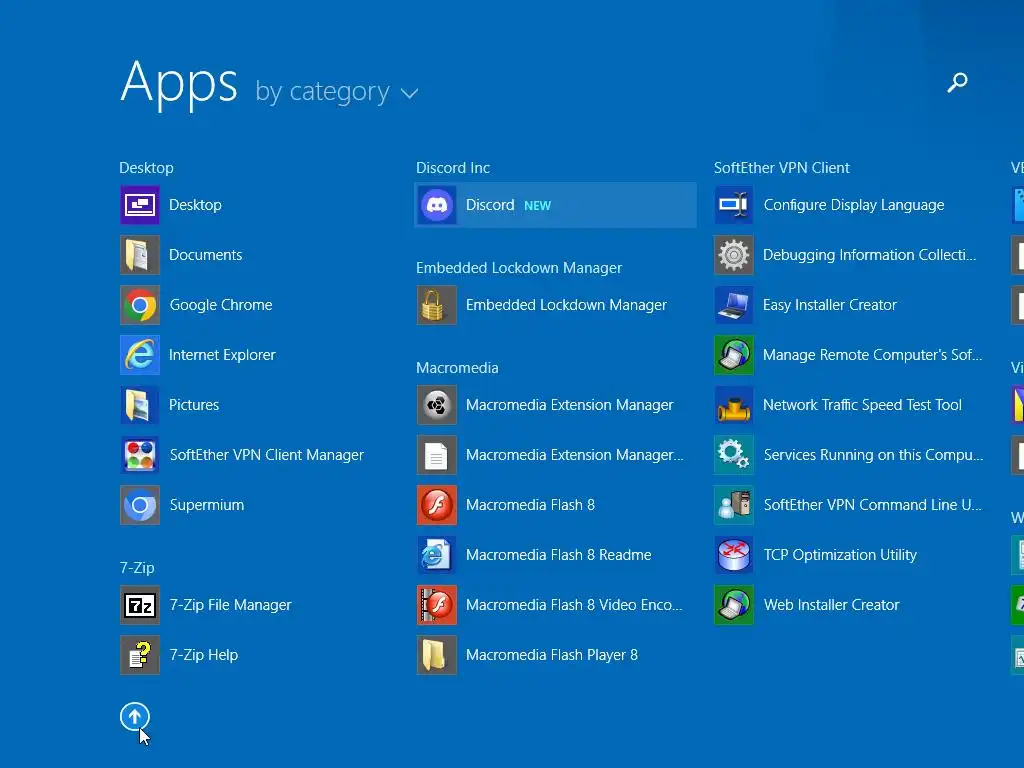Open Macromedia Flash Player 8 folder icon
The height and width of the screenshot is (768, 1024).
pos(437,655)
